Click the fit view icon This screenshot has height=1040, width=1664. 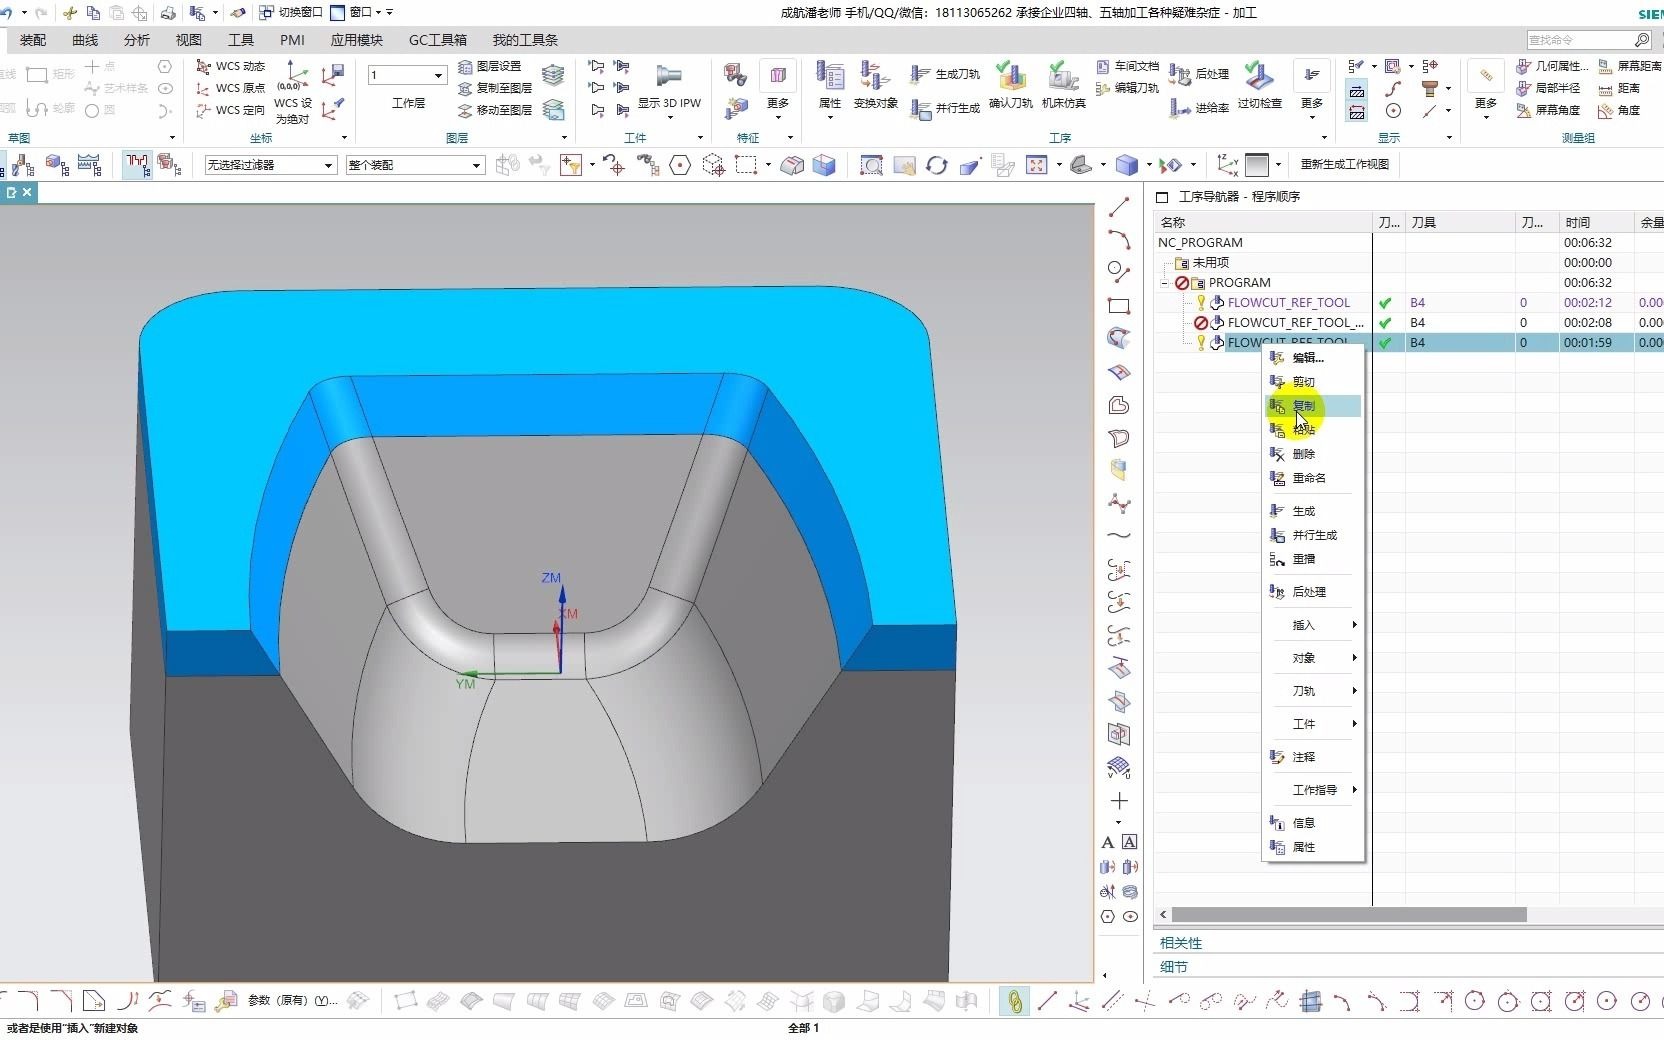1036,165
